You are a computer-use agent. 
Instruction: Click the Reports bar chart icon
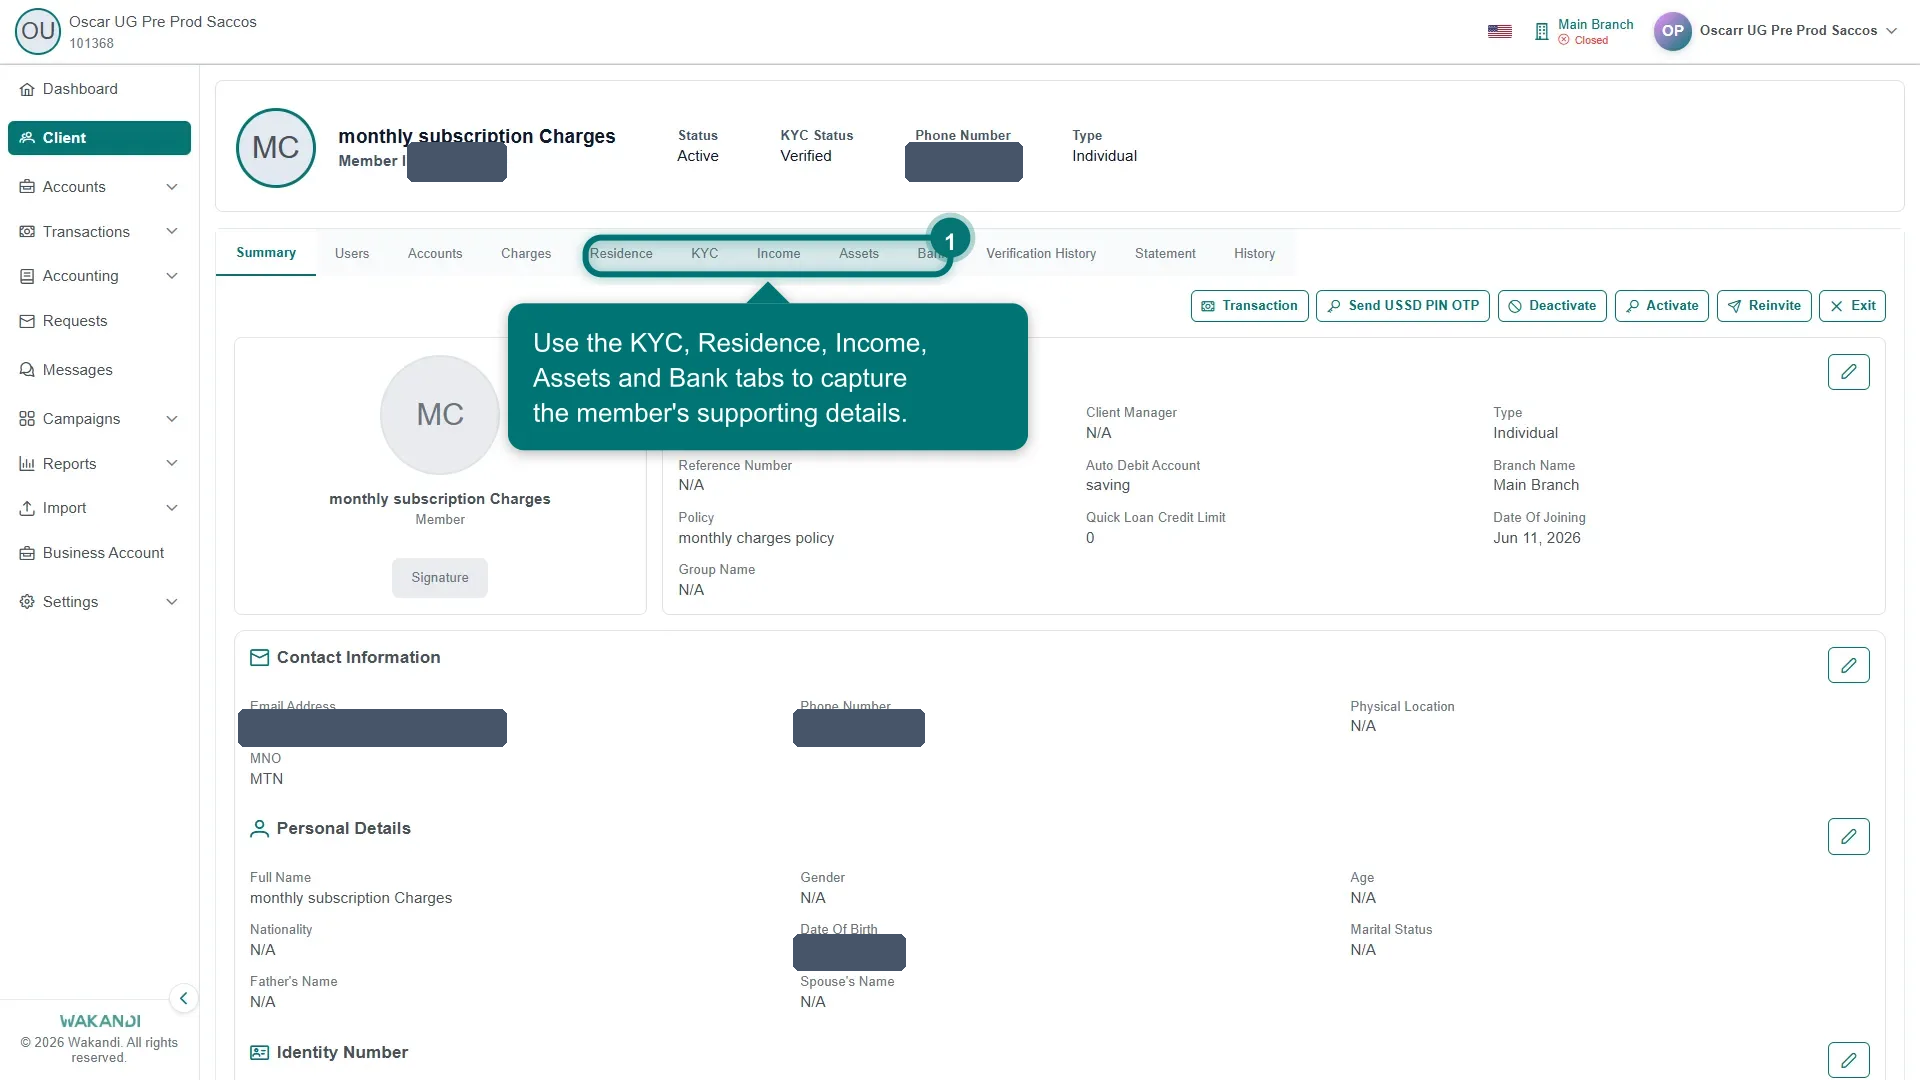pos(27,464)
